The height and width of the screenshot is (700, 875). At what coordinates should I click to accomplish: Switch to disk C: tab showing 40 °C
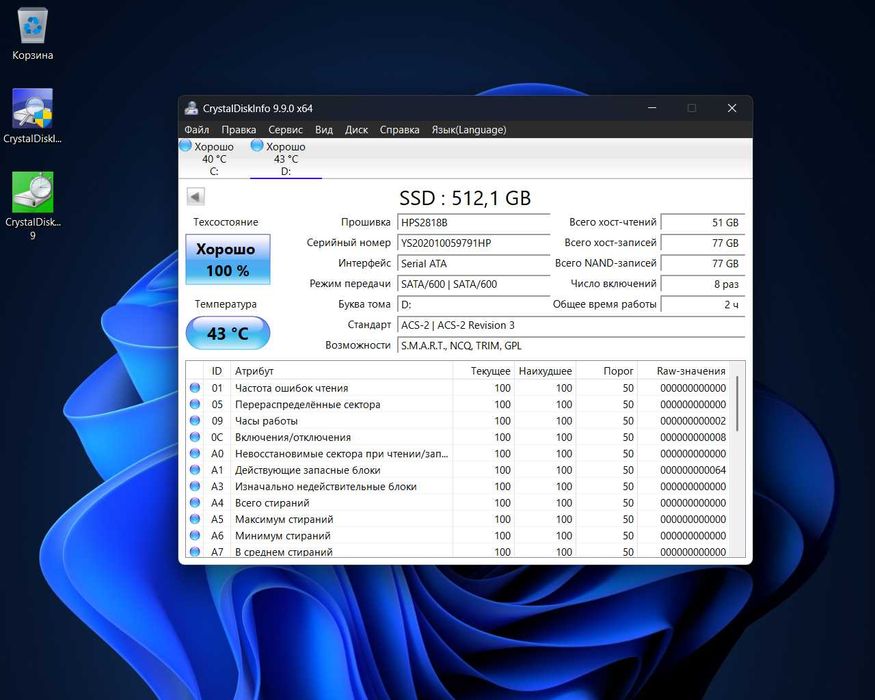(214, 159)
